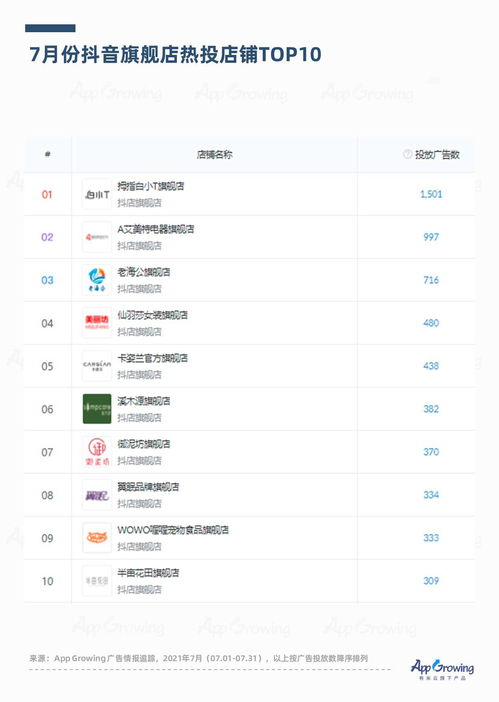
Task: Click the 997 ad count number
Action: pos(431,237)
